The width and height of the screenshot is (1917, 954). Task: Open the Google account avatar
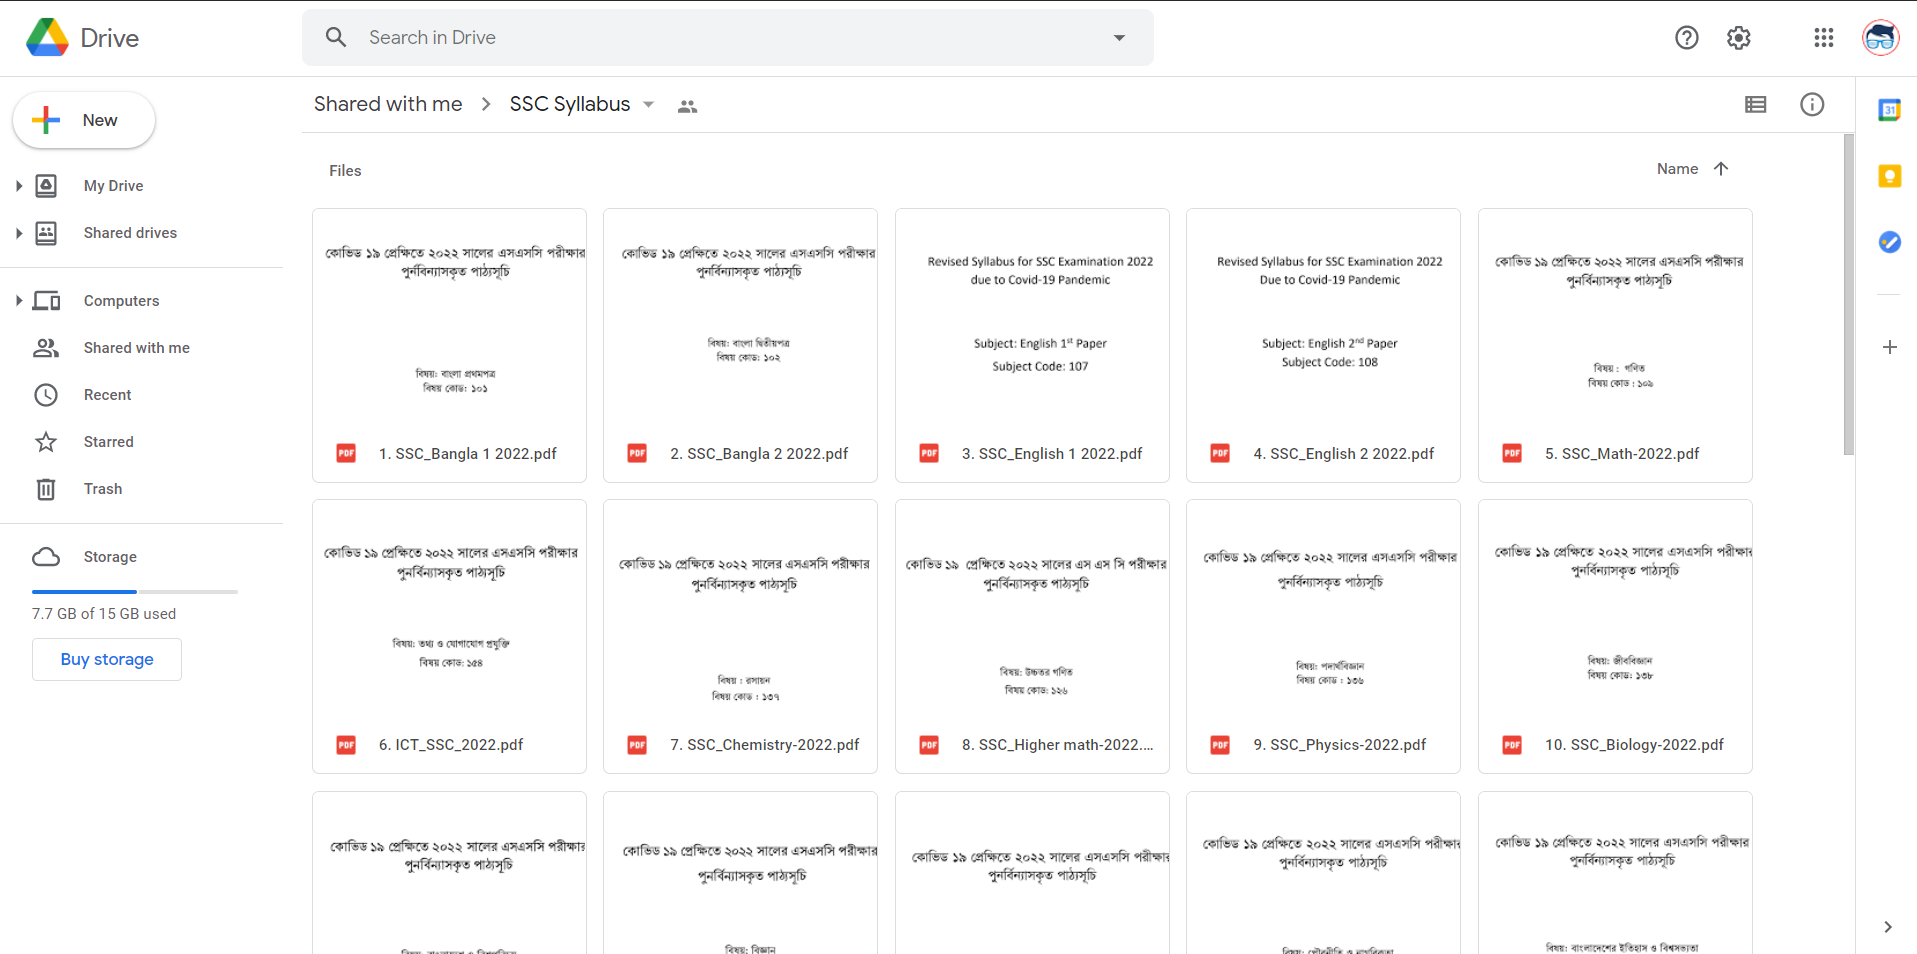tap(1881, 38)
